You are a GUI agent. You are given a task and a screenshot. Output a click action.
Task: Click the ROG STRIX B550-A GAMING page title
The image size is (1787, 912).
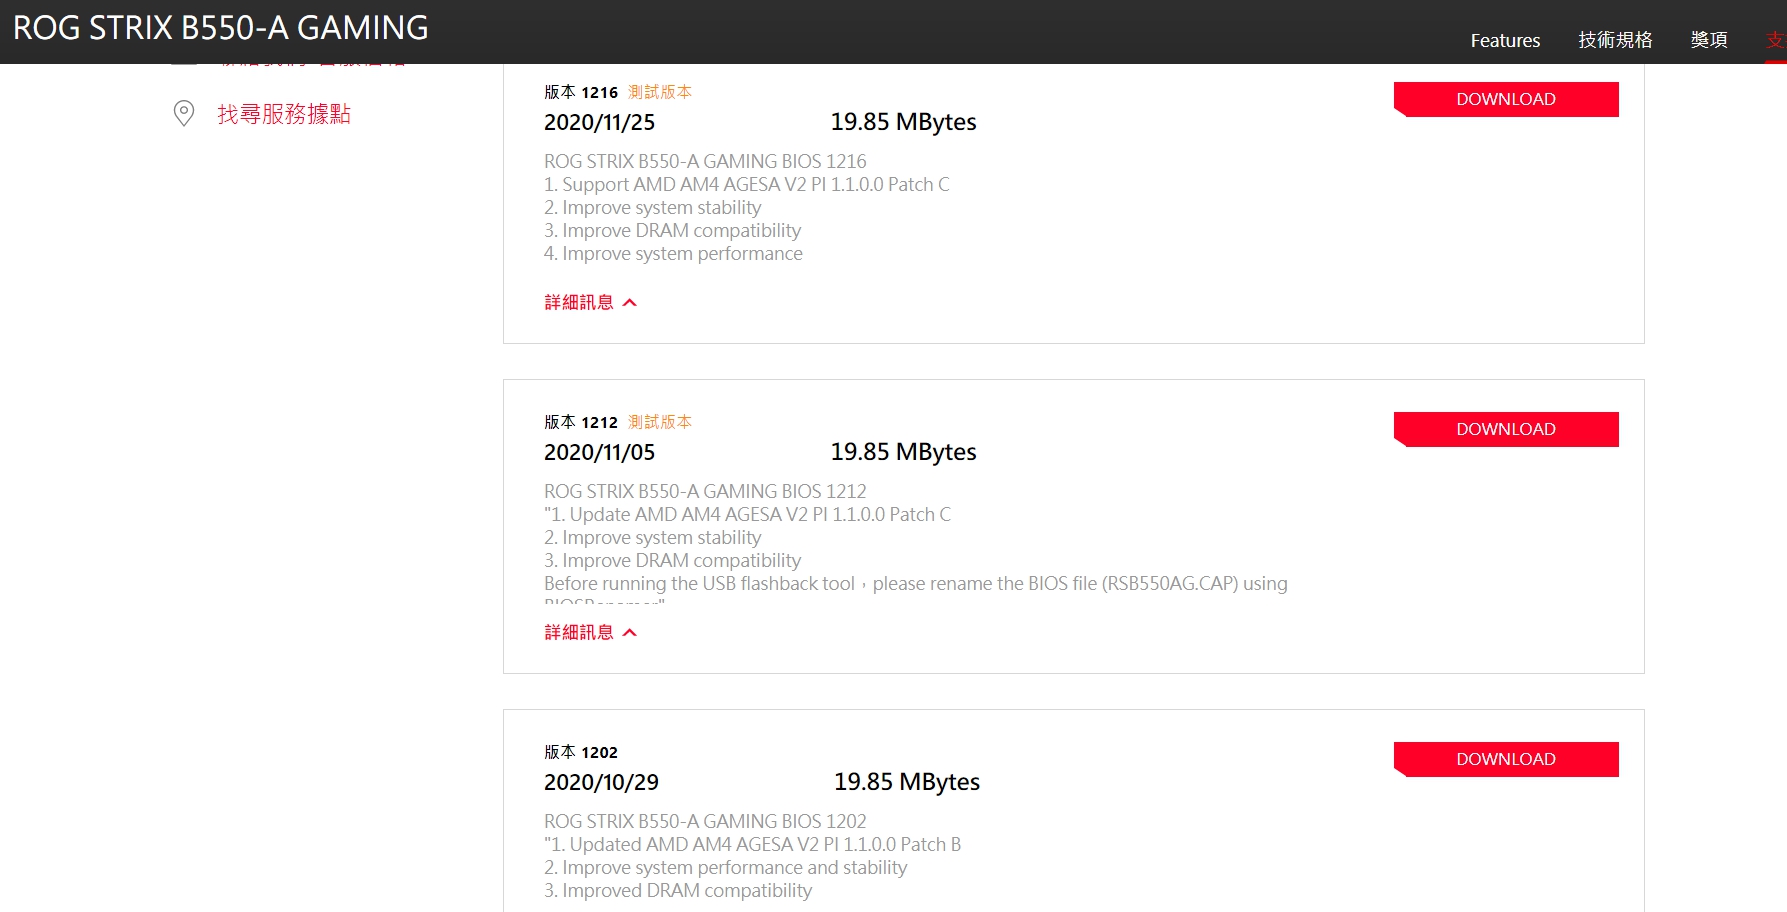point(221,28)
